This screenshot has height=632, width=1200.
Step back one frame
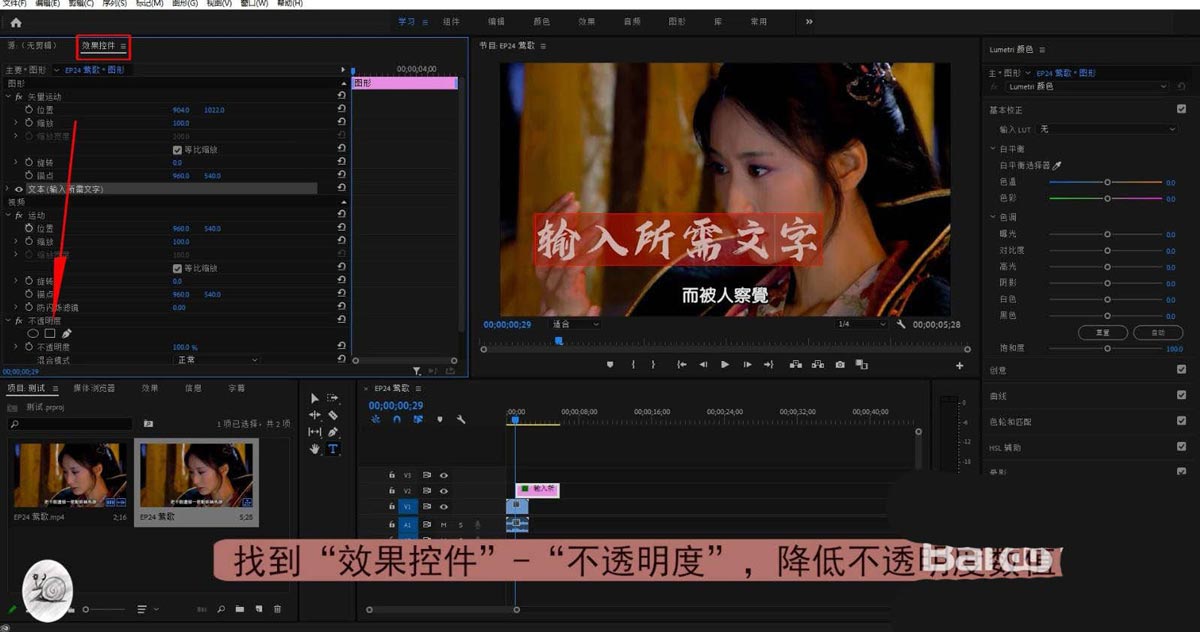(x=703, y=365)
